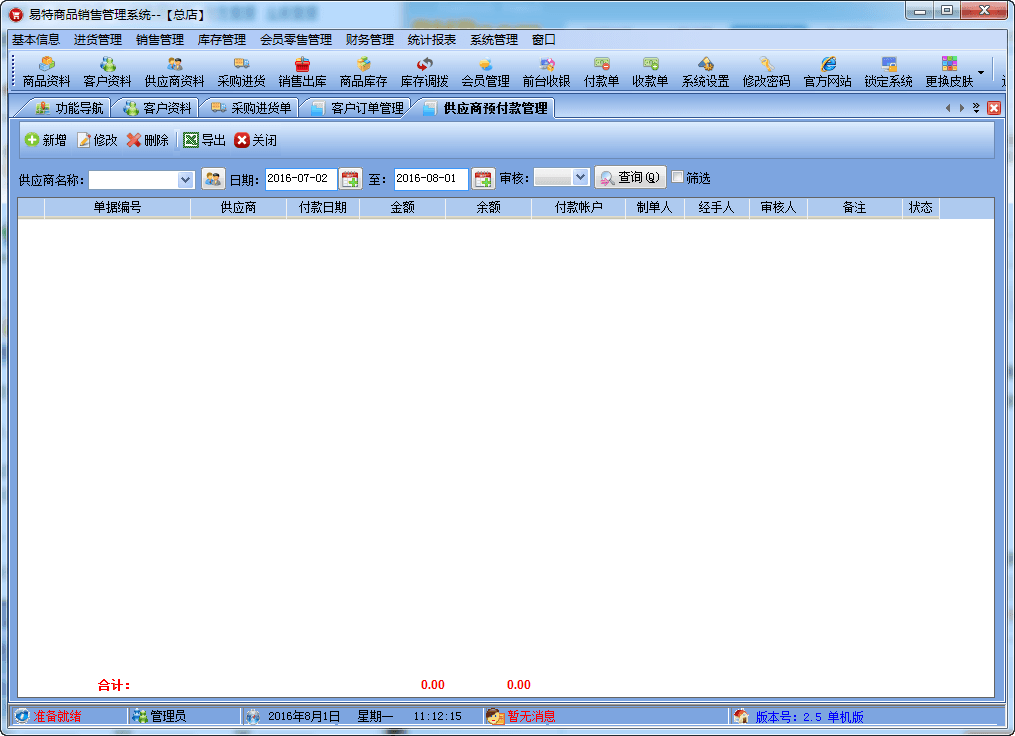Click 暂无消息 in status bar
Screen dimensions: 1015x736
[531, 716]
